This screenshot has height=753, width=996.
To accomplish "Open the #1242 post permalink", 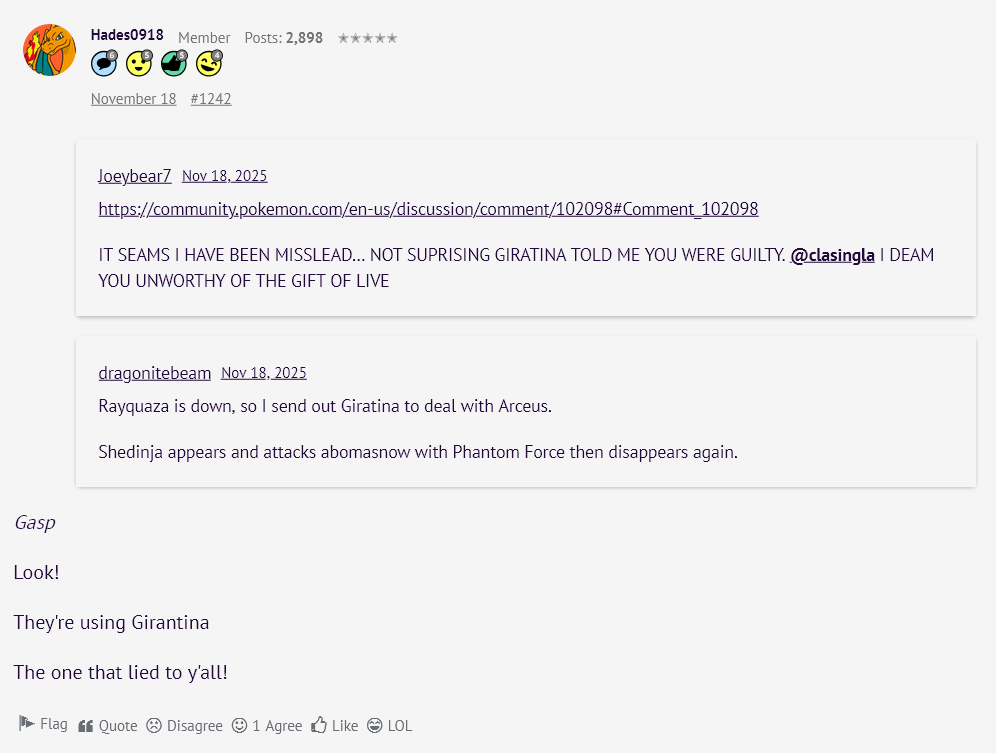I will click(x=211, y=99).
